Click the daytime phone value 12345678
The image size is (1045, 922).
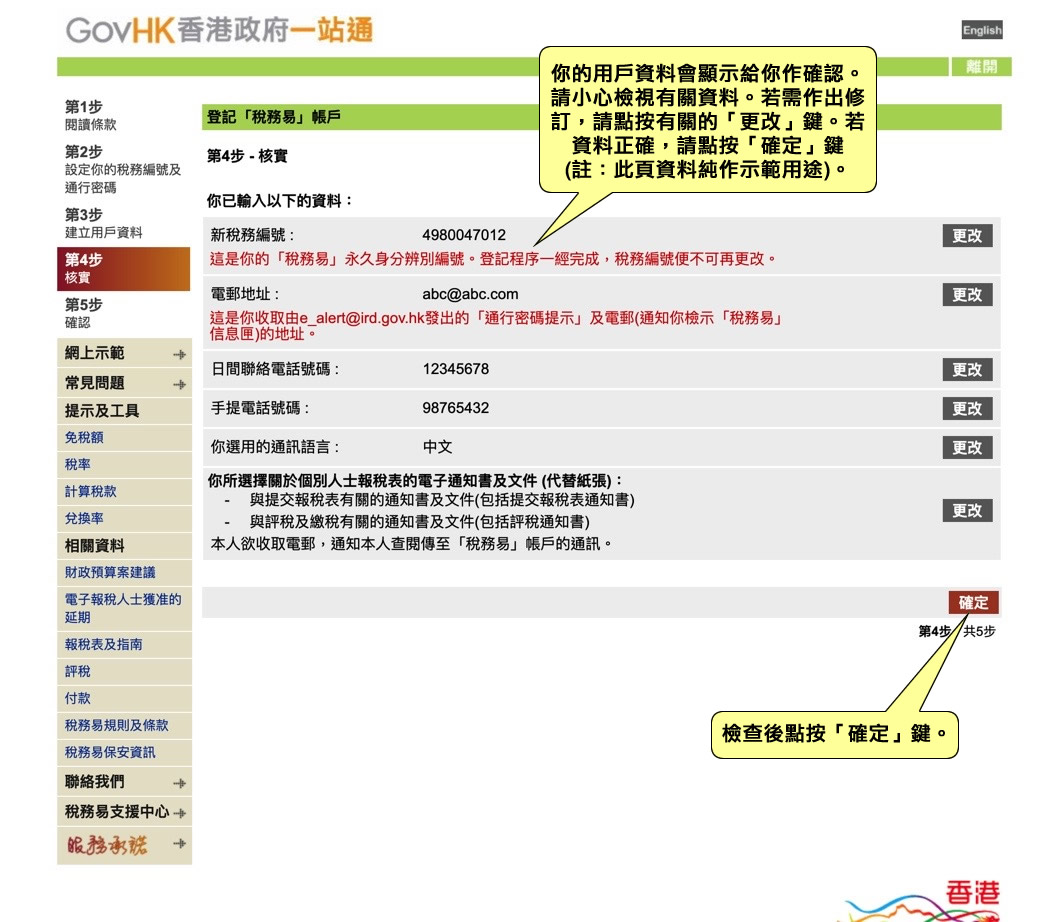456,369
